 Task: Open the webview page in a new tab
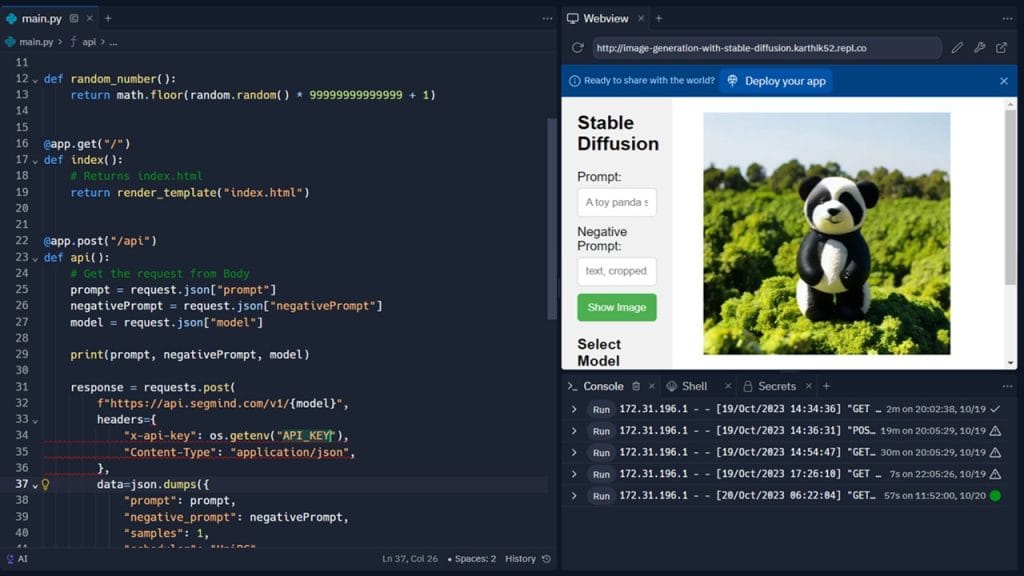point(1001,47)
